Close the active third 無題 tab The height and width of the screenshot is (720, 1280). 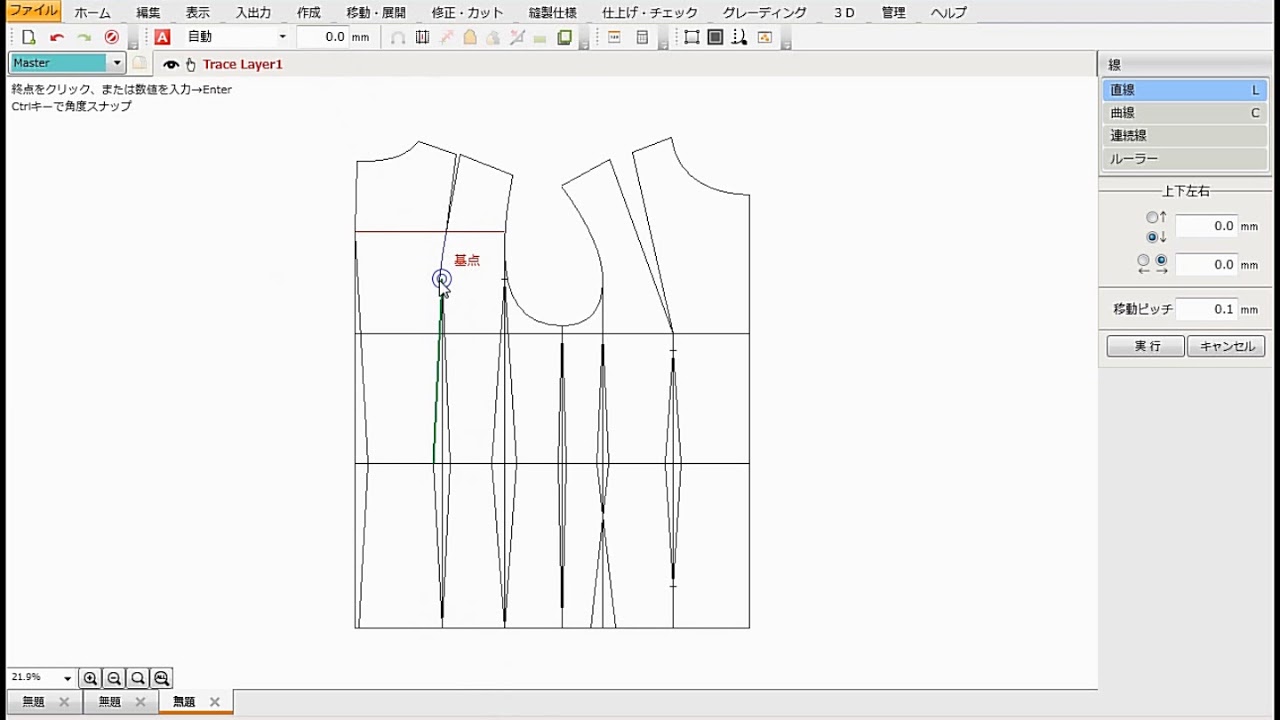point(214,702)
